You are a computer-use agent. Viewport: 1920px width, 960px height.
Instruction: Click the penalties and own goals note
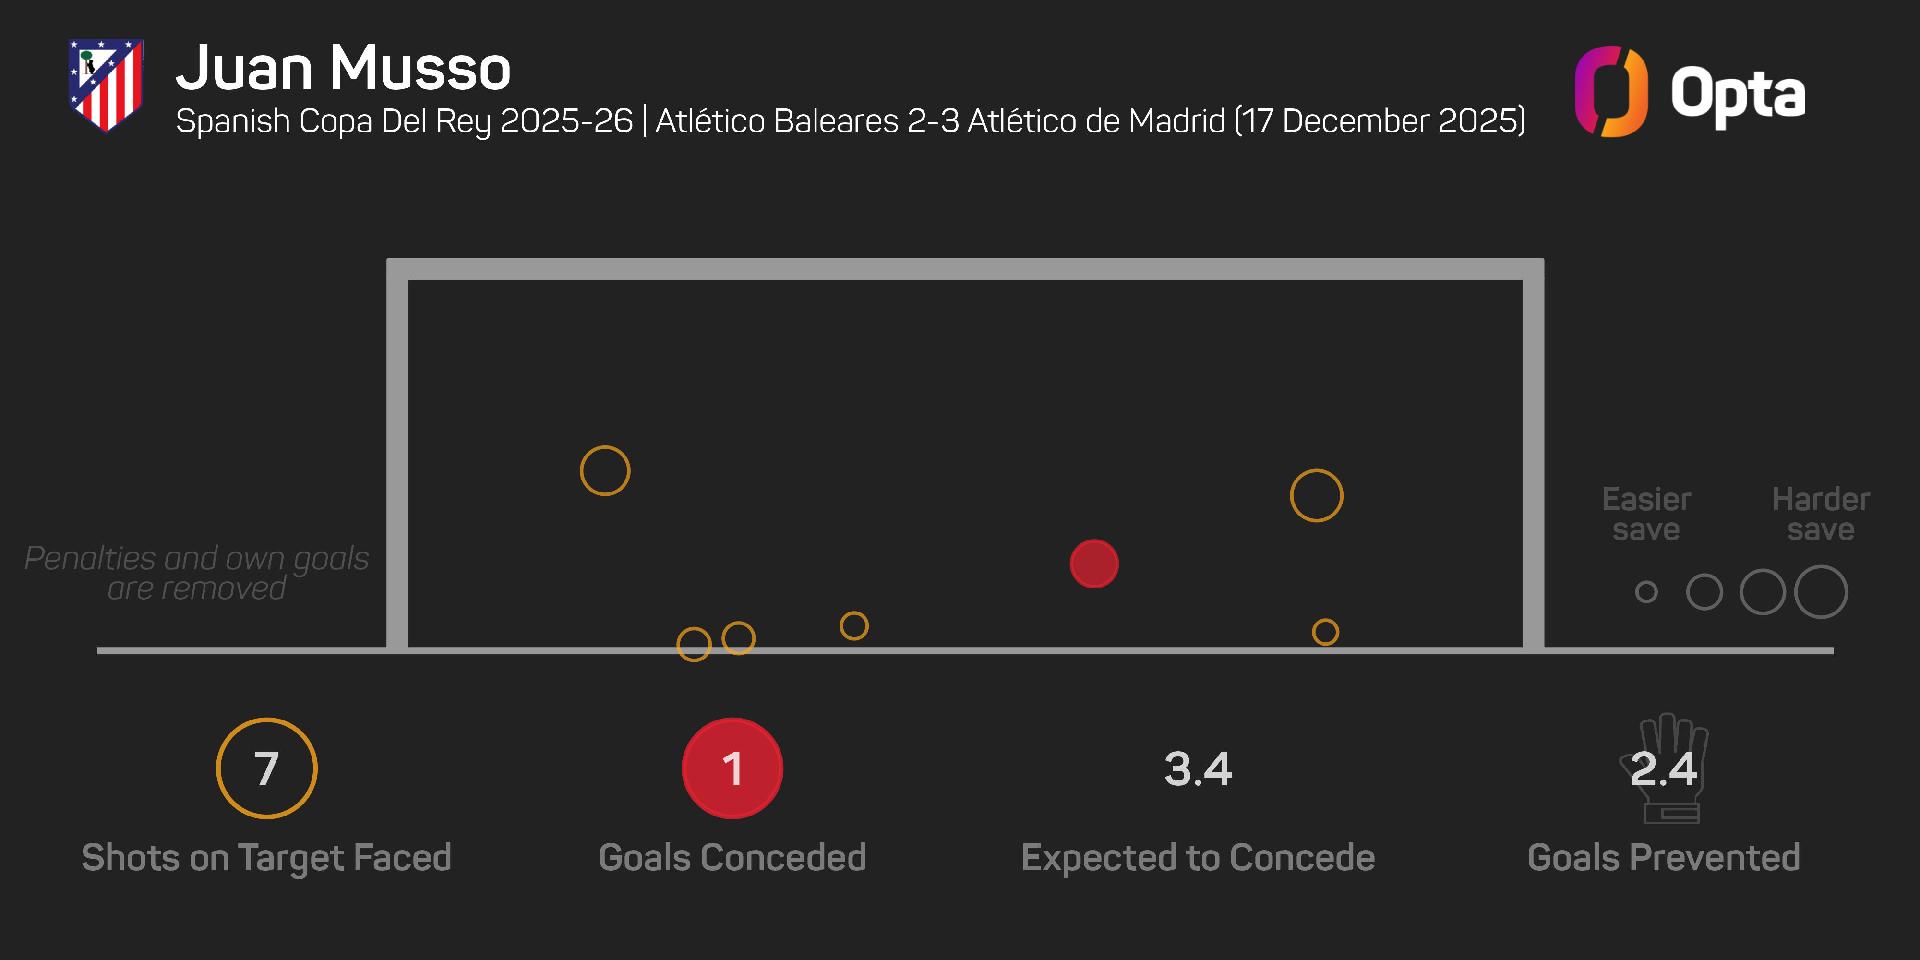click(x=197, y=573)
